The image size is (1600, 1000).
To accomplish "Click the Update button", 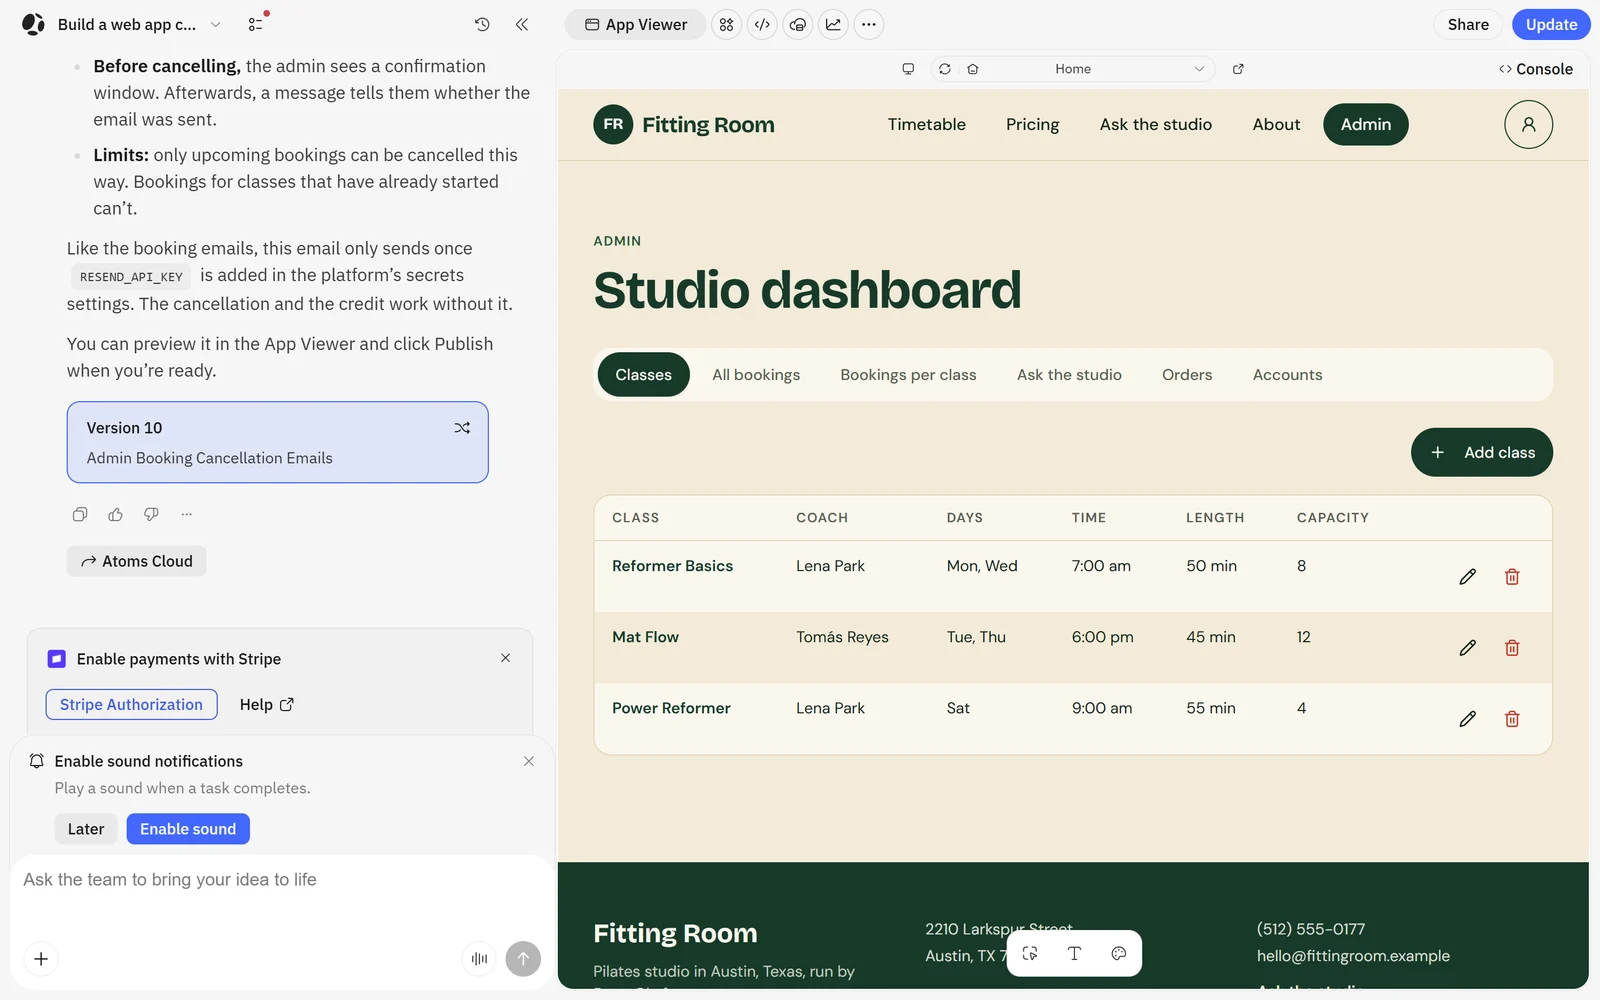I will click(1551, 24).
